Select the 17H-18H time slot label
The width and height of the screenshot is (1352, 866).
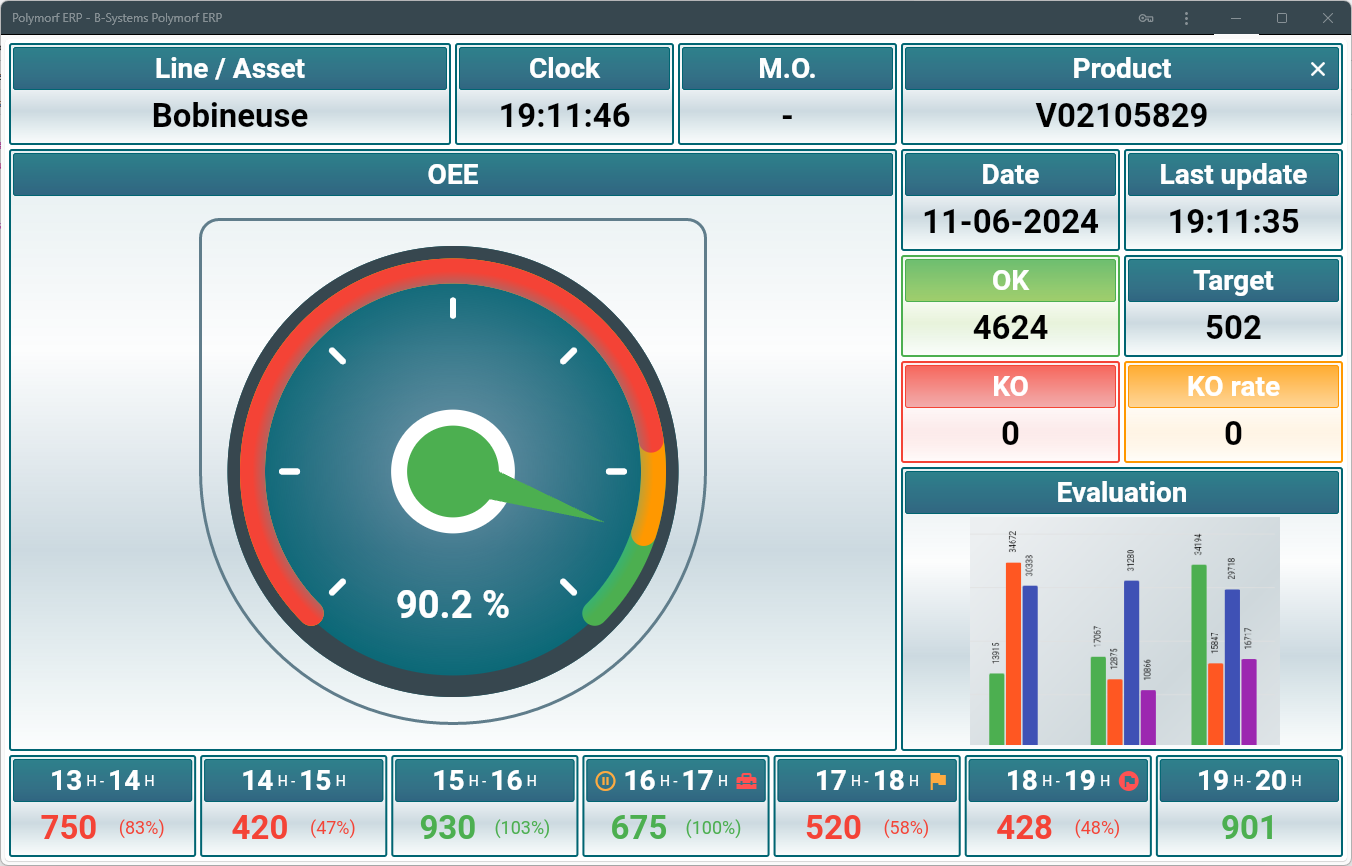[867, 780]
